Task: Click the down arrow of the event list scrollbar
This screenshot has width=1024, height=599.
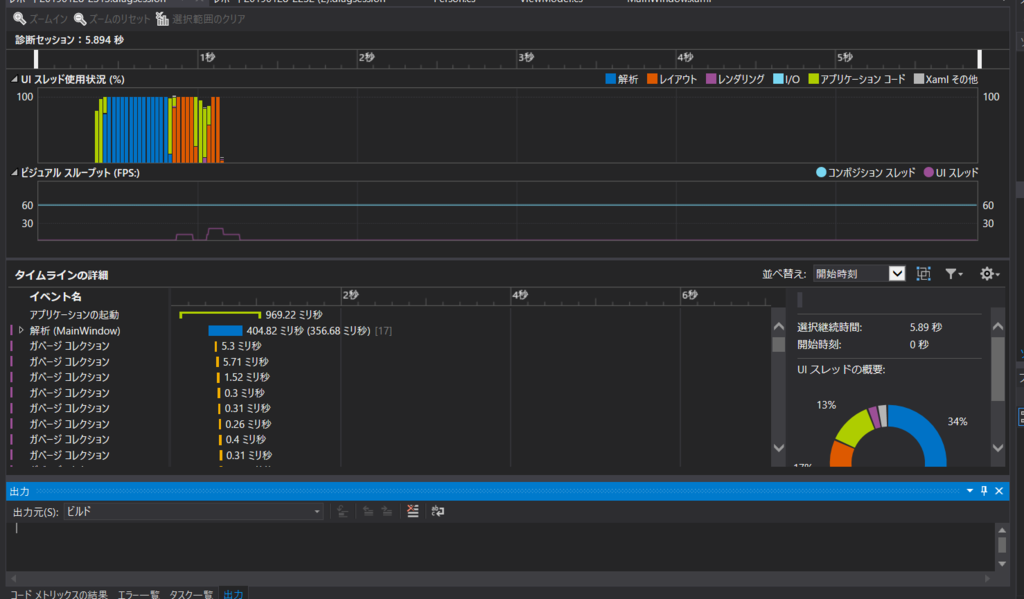Action: [x=778, y=447]
